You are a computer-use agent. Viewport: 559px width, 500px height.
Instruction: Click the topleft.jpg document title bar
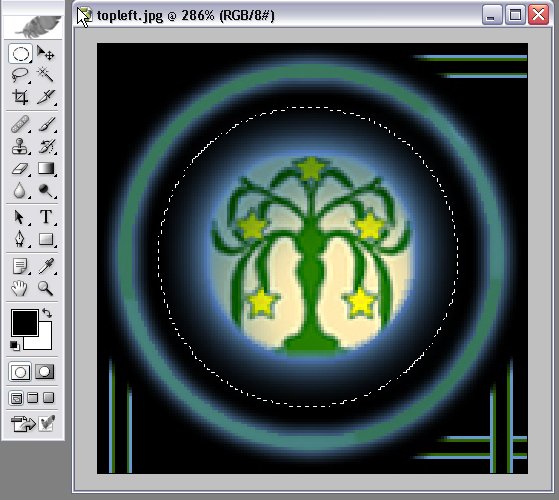pos(278,15)
